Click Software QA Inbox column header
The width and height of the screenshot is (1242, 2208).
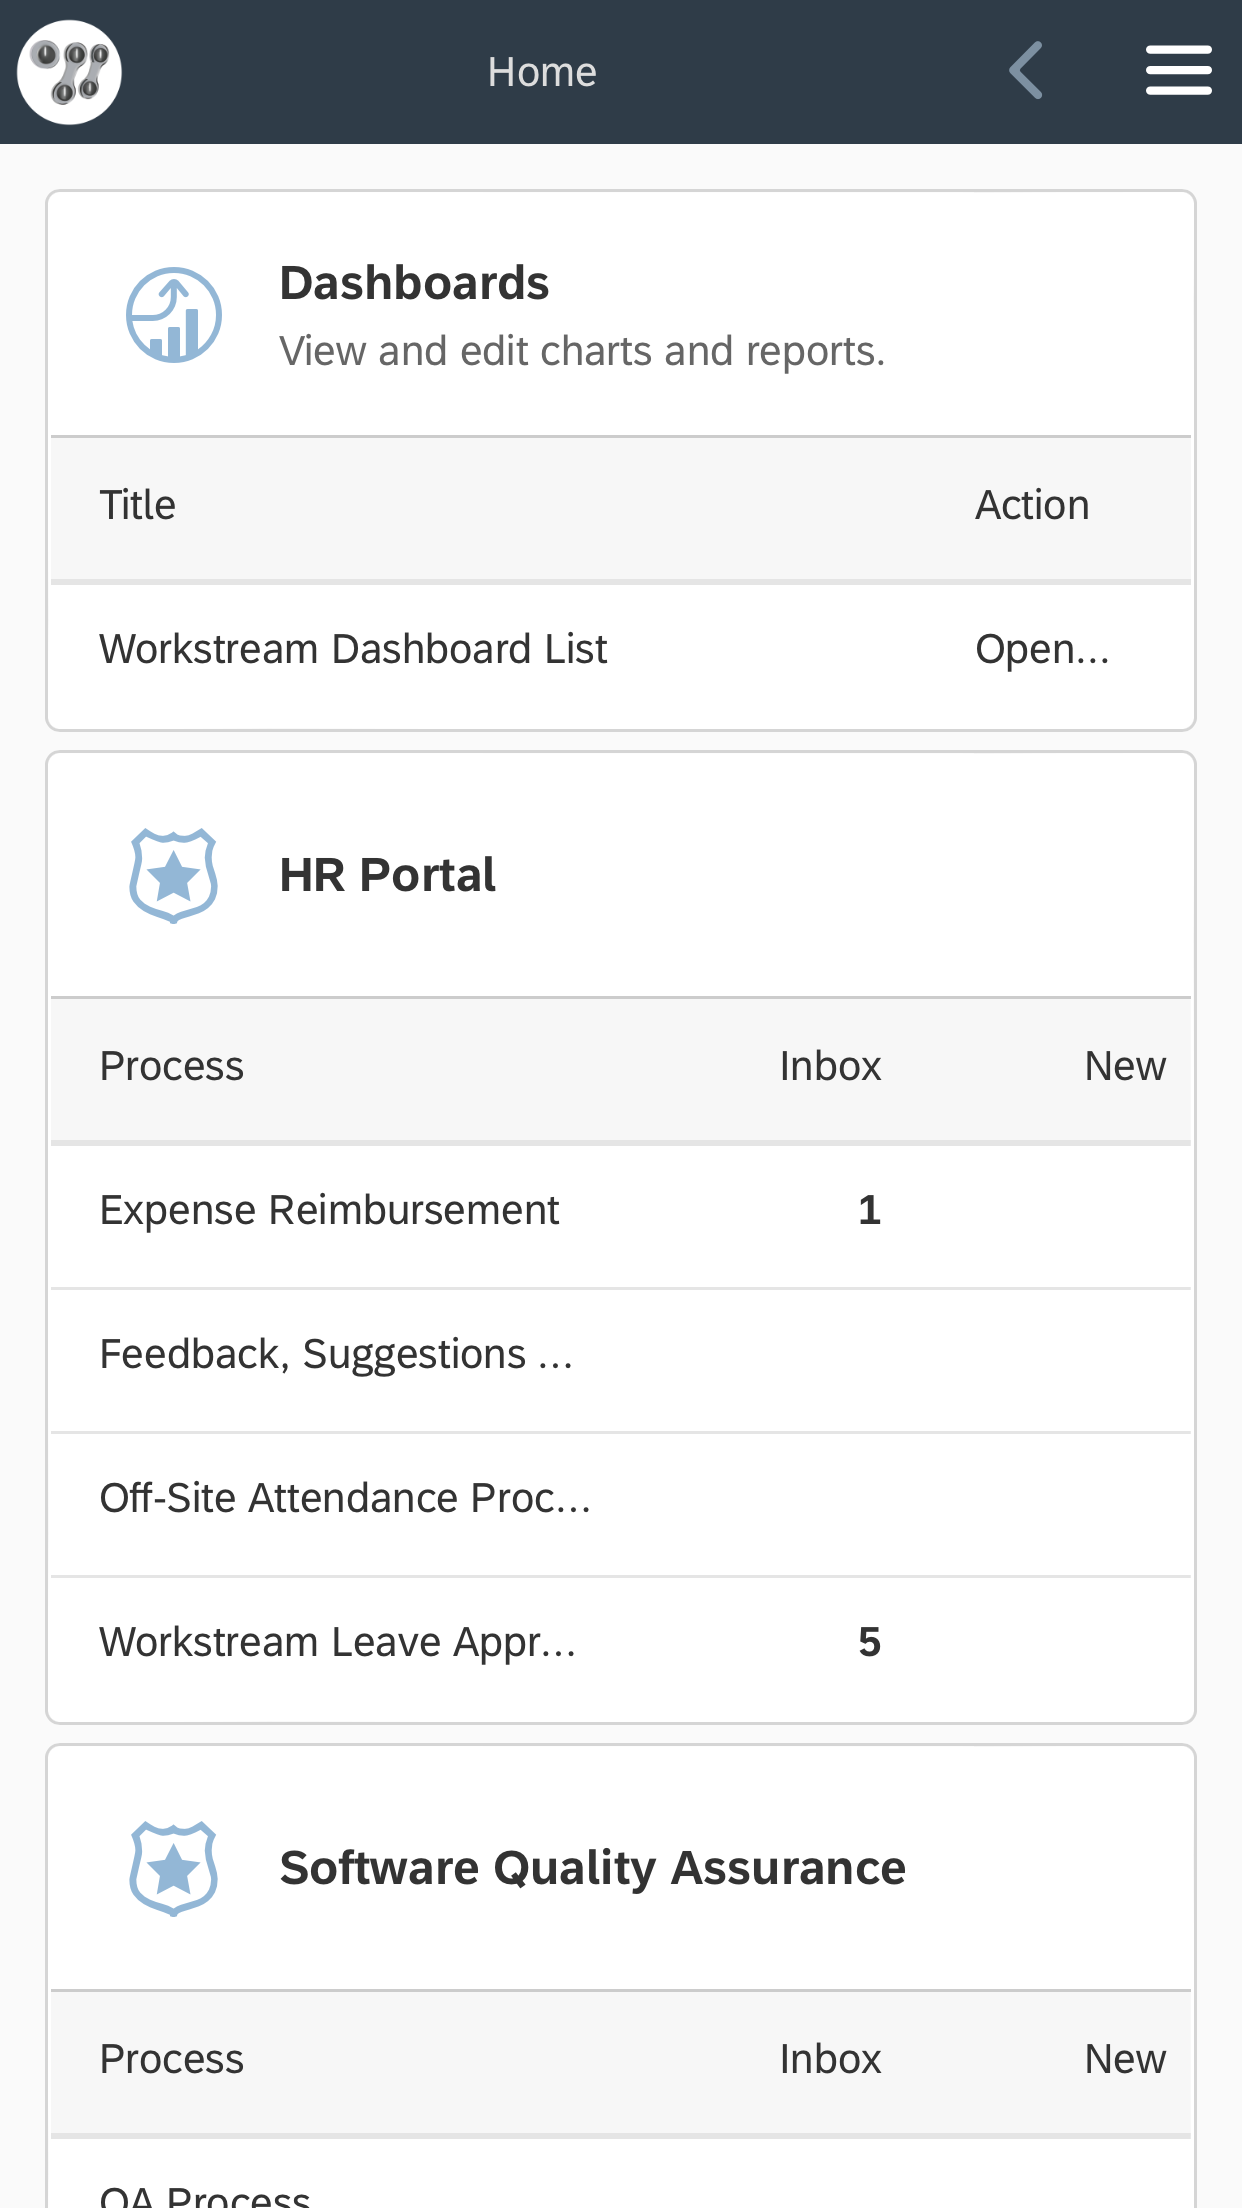(x=830, y=2059)
